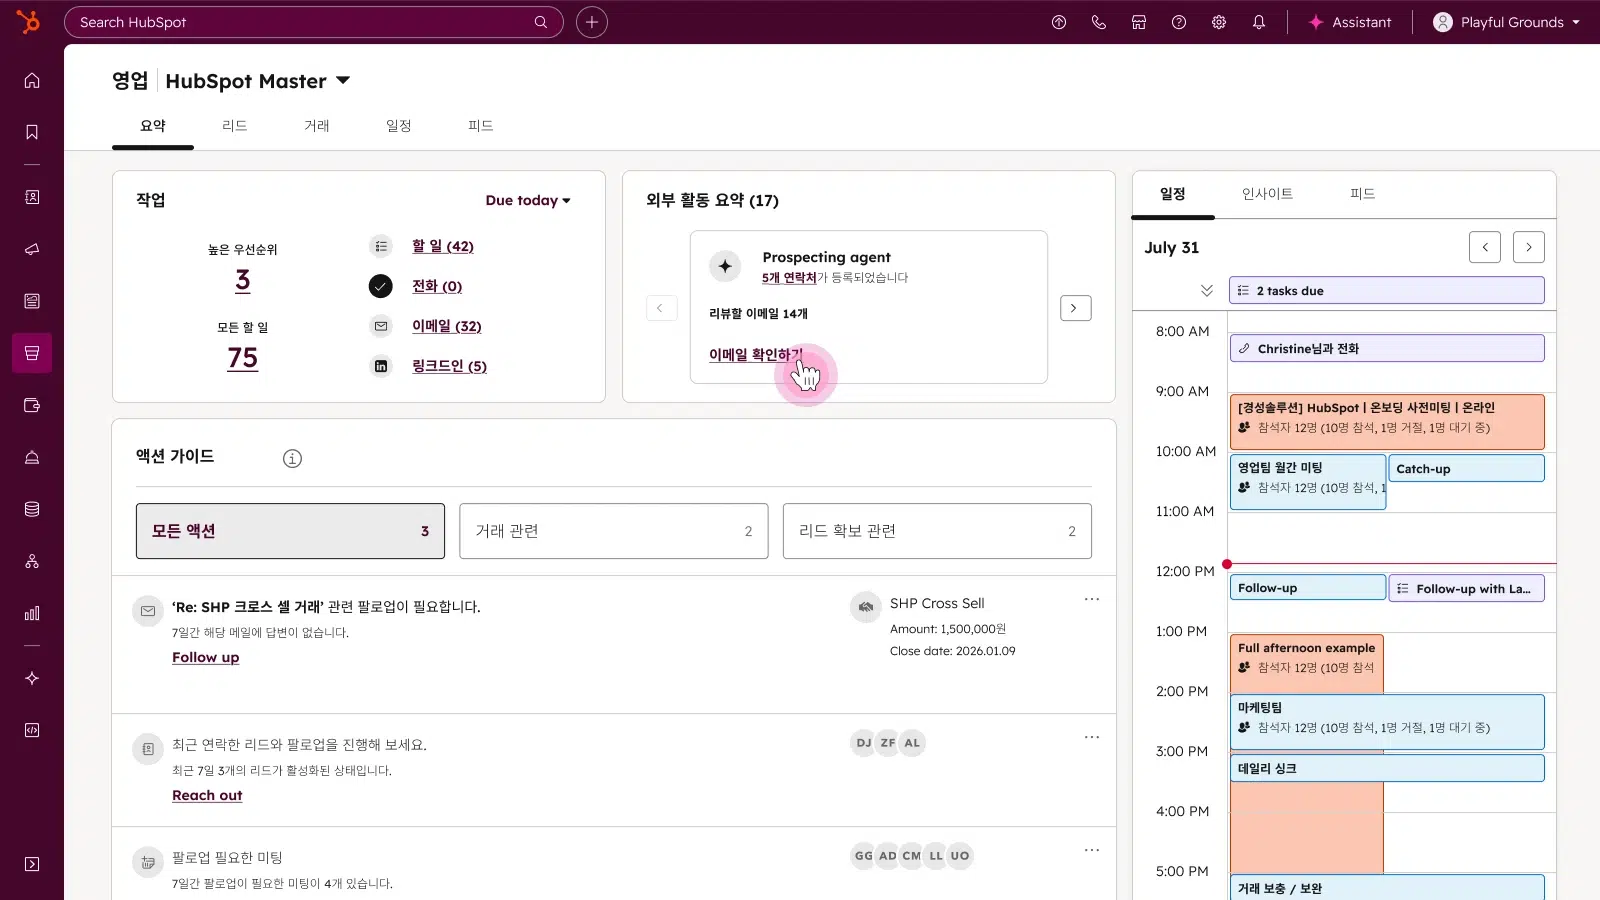The image size is (1600, 900).
Task: Open the Breeze AI sparkle sidebar icon
Action: point(32,678)
